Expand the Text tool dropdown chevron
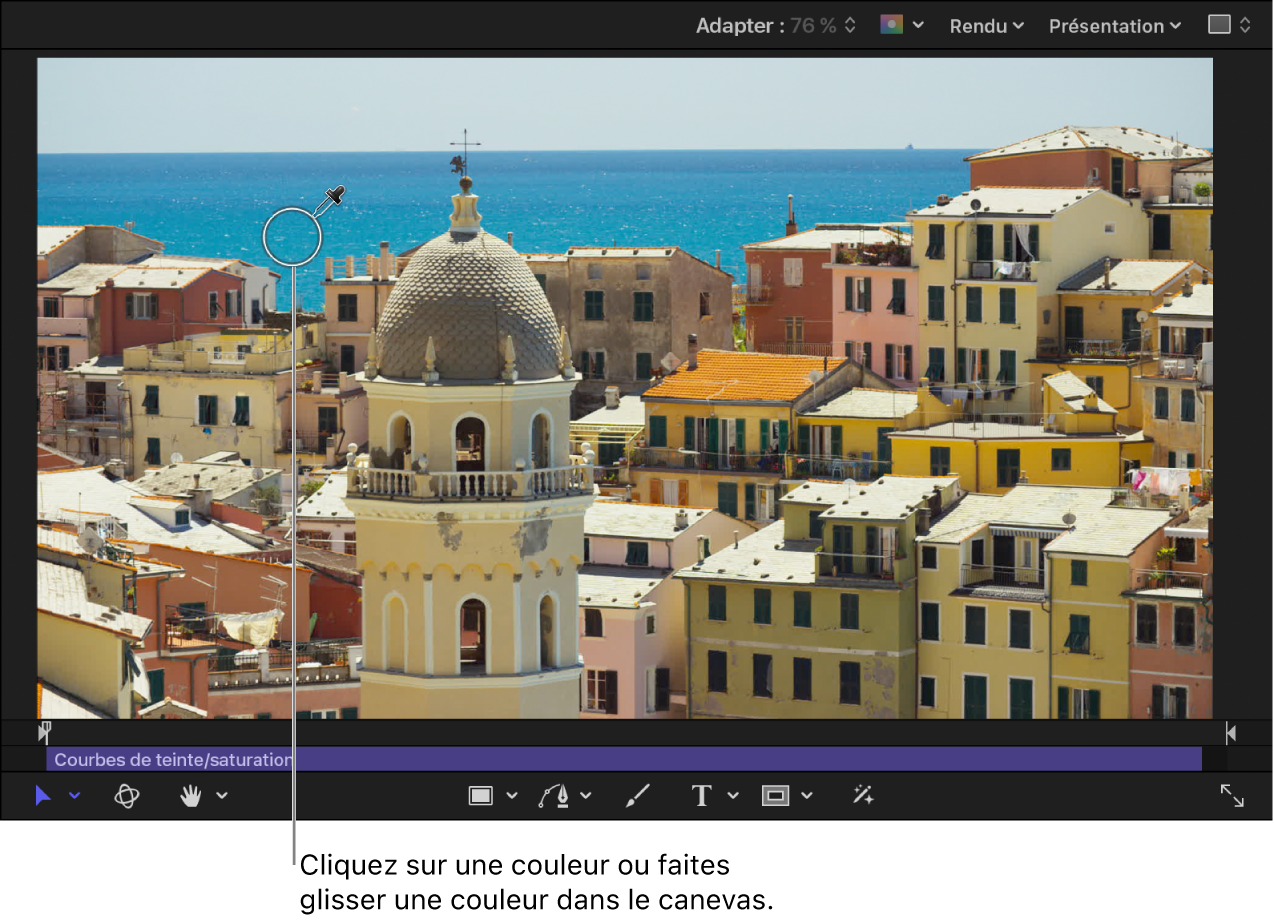 click(x=733, y=796)
